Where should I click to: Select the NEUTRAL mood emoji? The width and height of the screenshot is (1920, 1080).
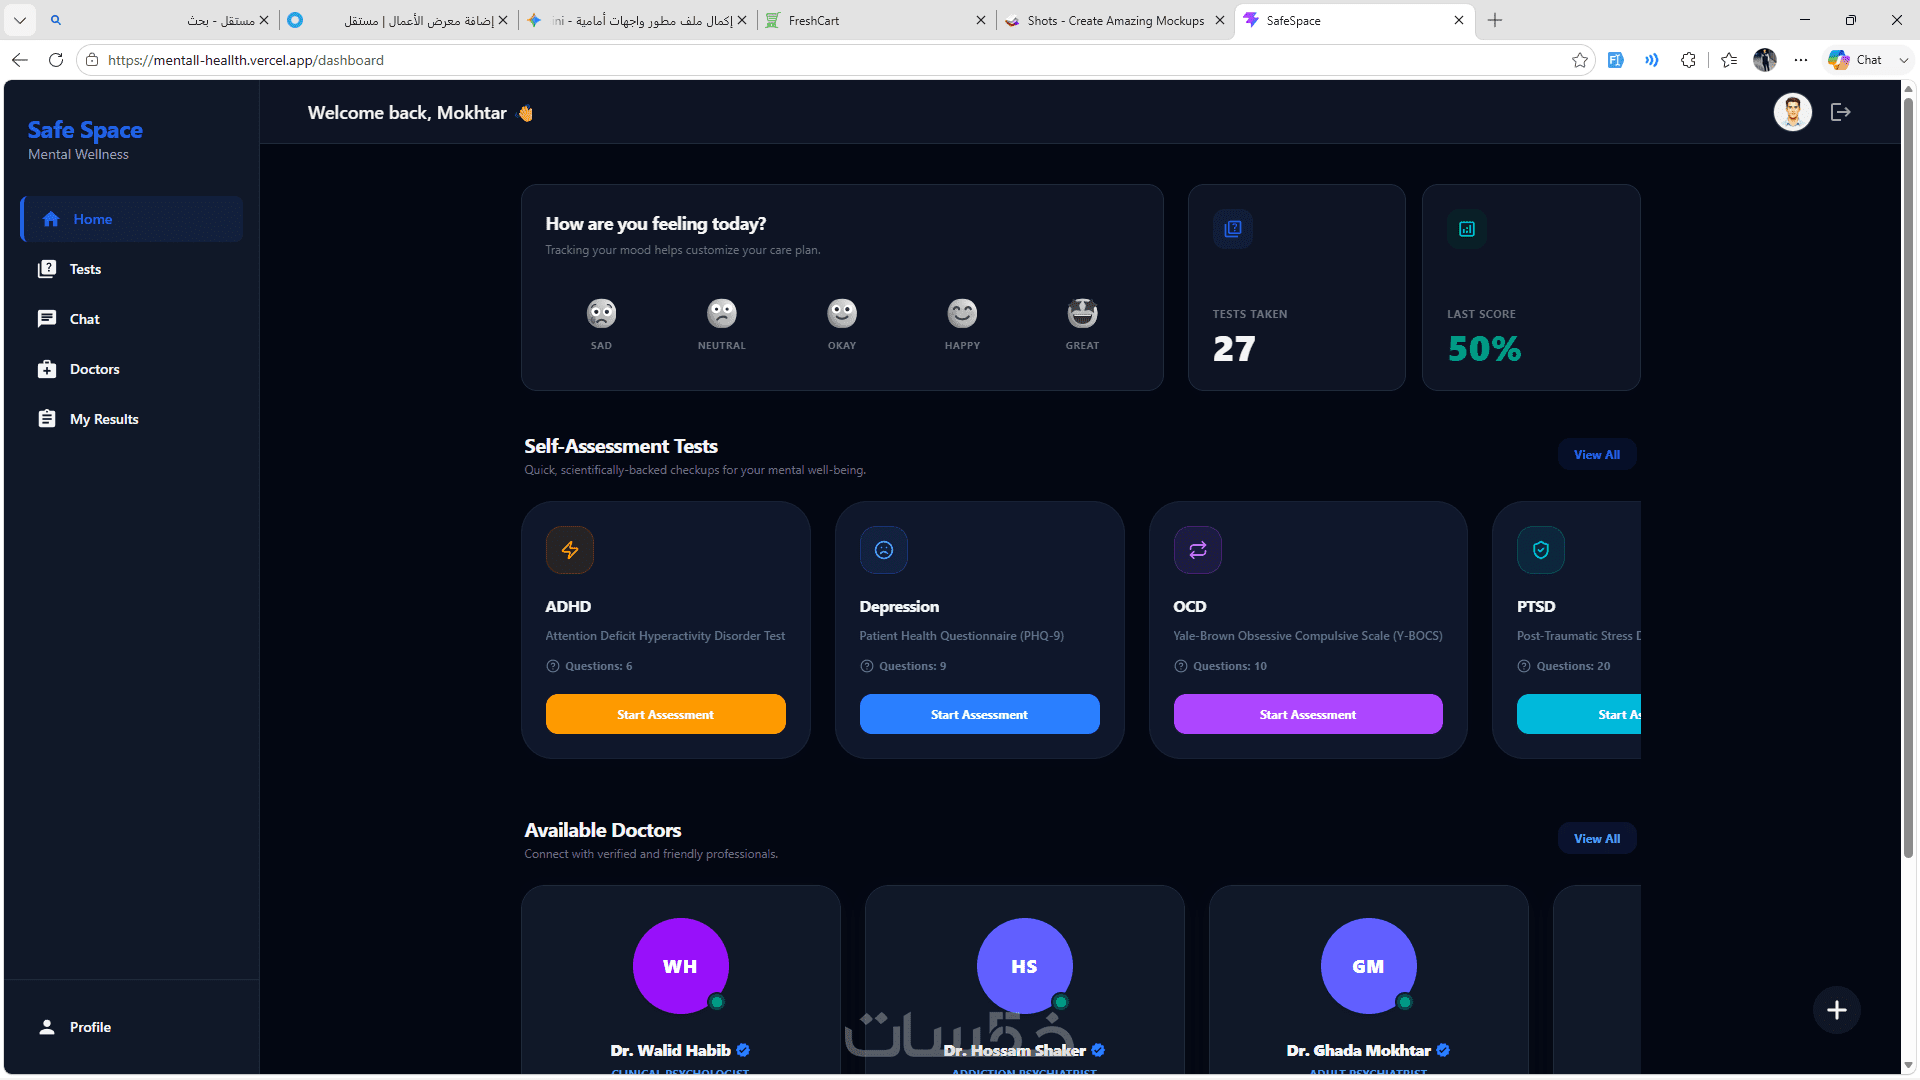coord(722,314)
